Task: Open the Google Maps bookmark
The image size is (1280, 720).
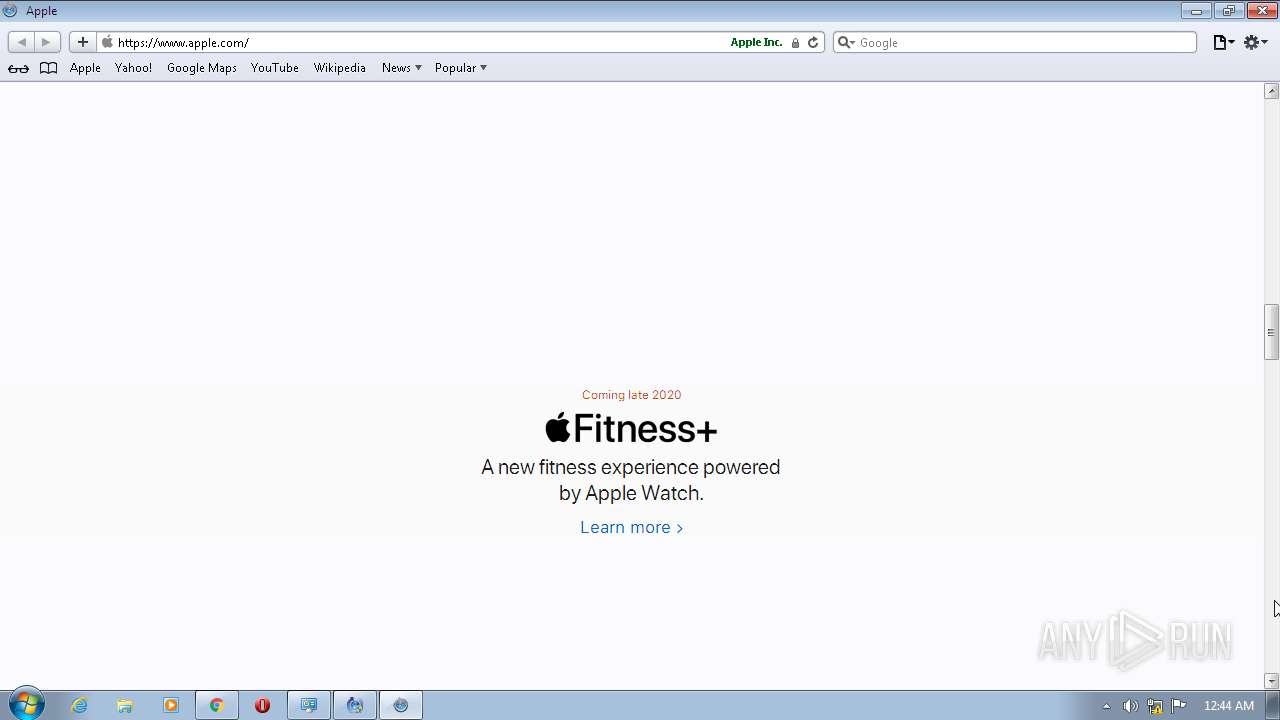Action: (x=202, y=68)
